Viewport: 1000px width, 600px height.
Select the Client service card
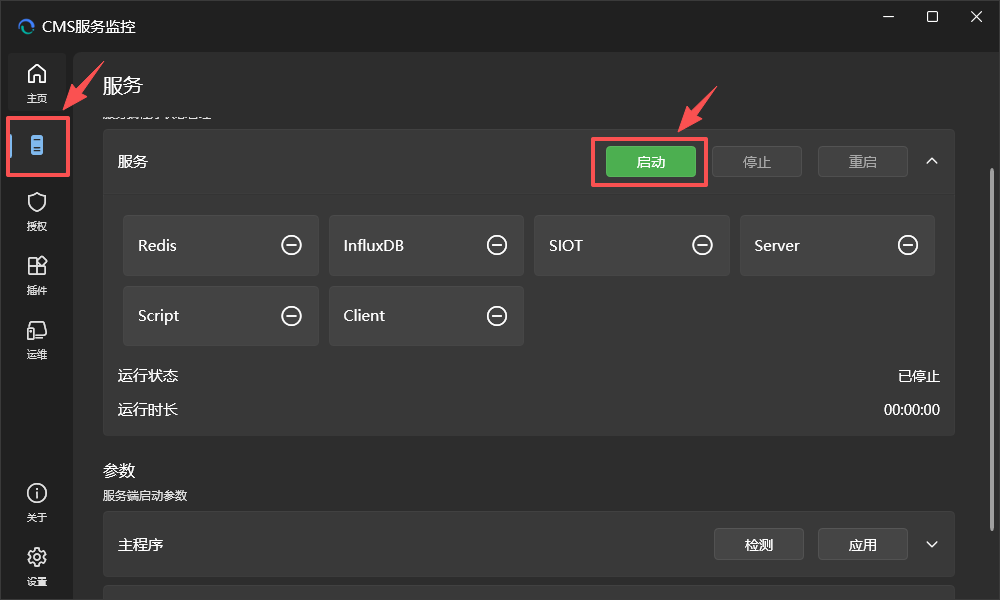425,316
